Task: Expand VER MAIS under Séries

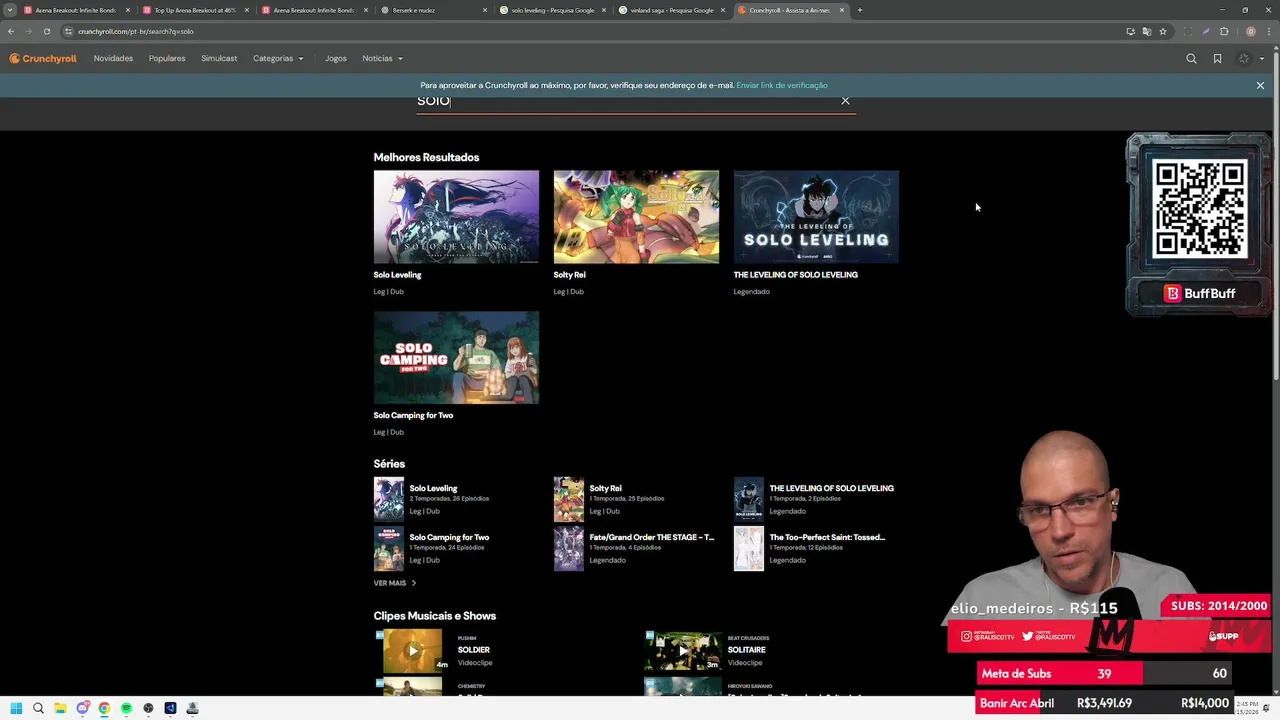Action: pyautogui.click(x=394, y=583)
